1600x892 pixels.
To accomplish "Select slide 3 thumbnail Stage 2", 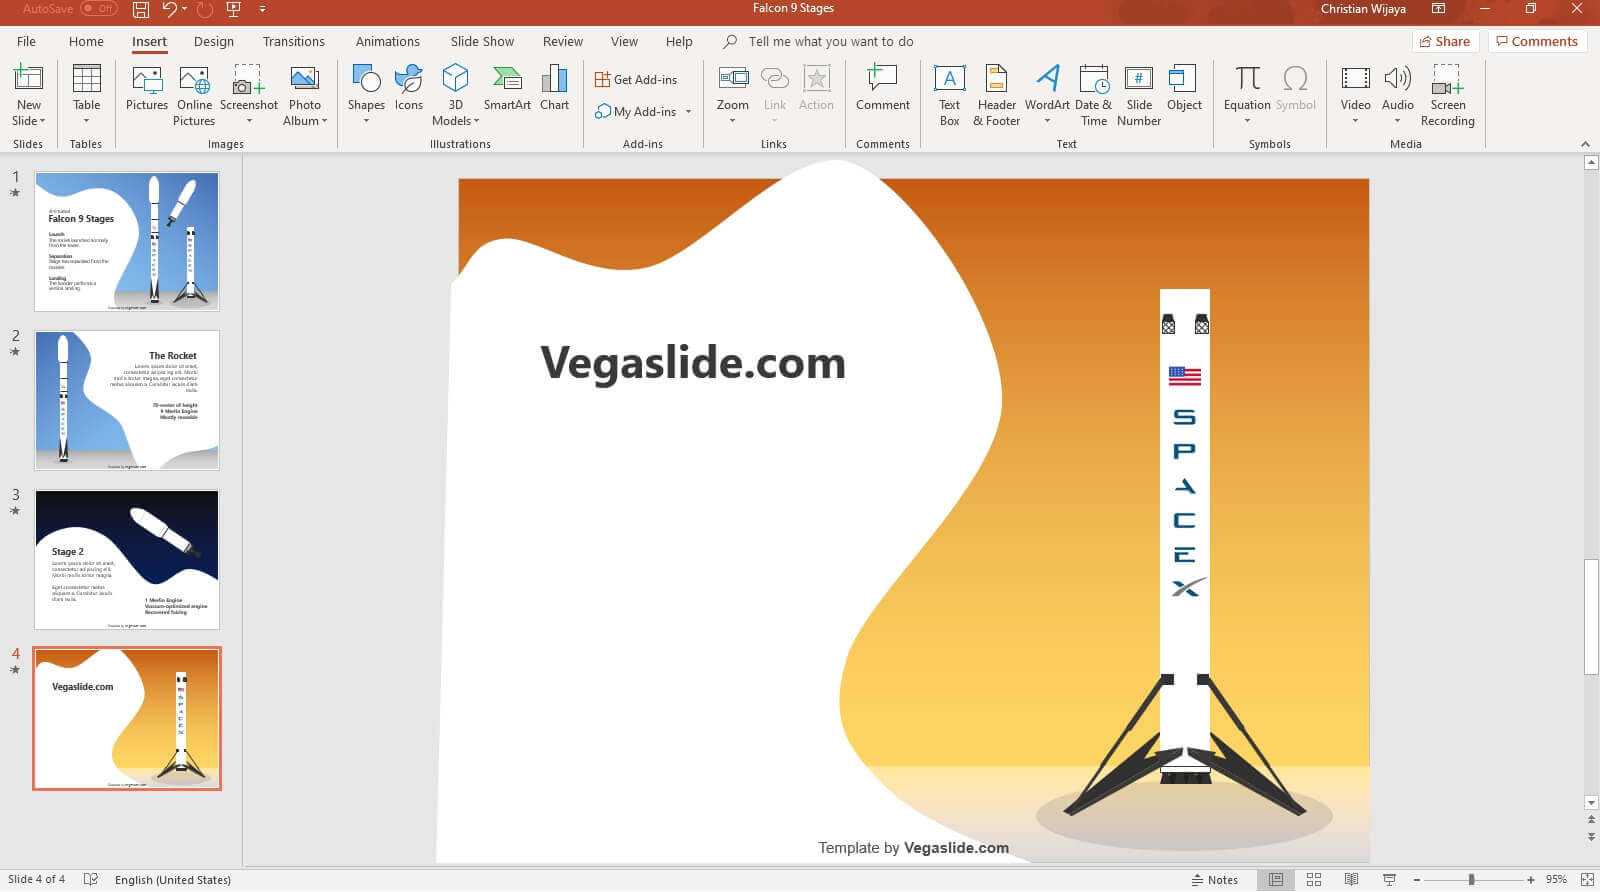I will [127, 559].
